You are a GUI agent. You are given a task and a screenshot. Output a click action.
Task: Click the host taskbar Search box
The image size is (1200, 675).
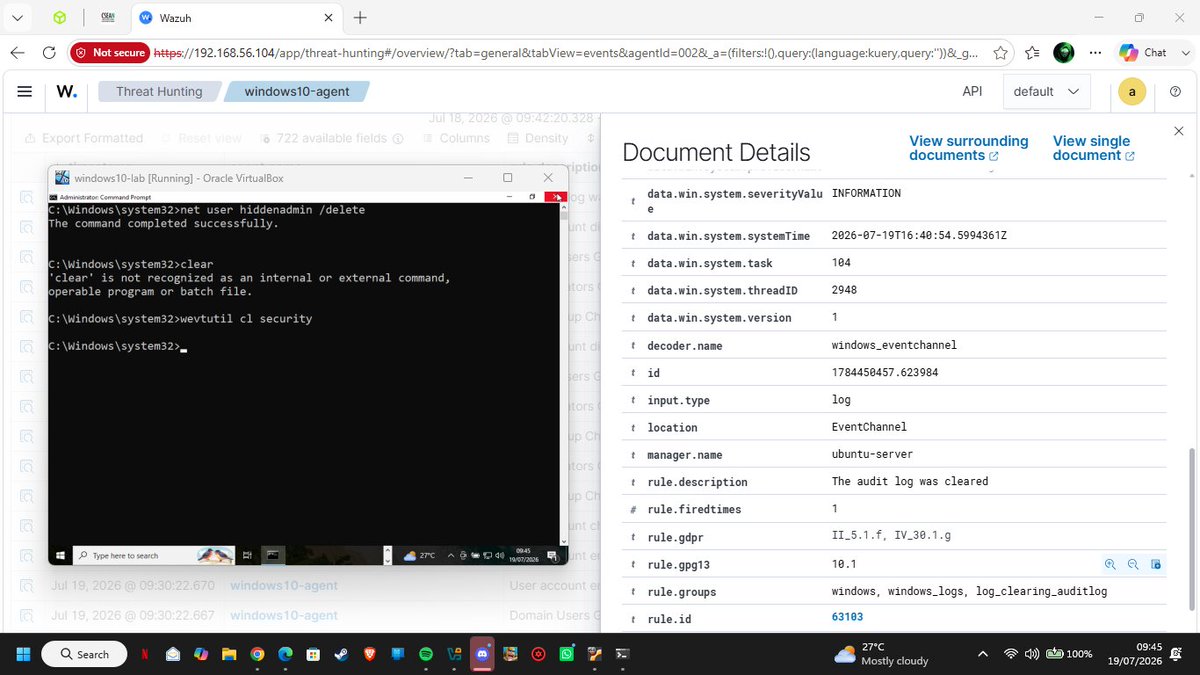pyautogui.click(x=85, y=654)
